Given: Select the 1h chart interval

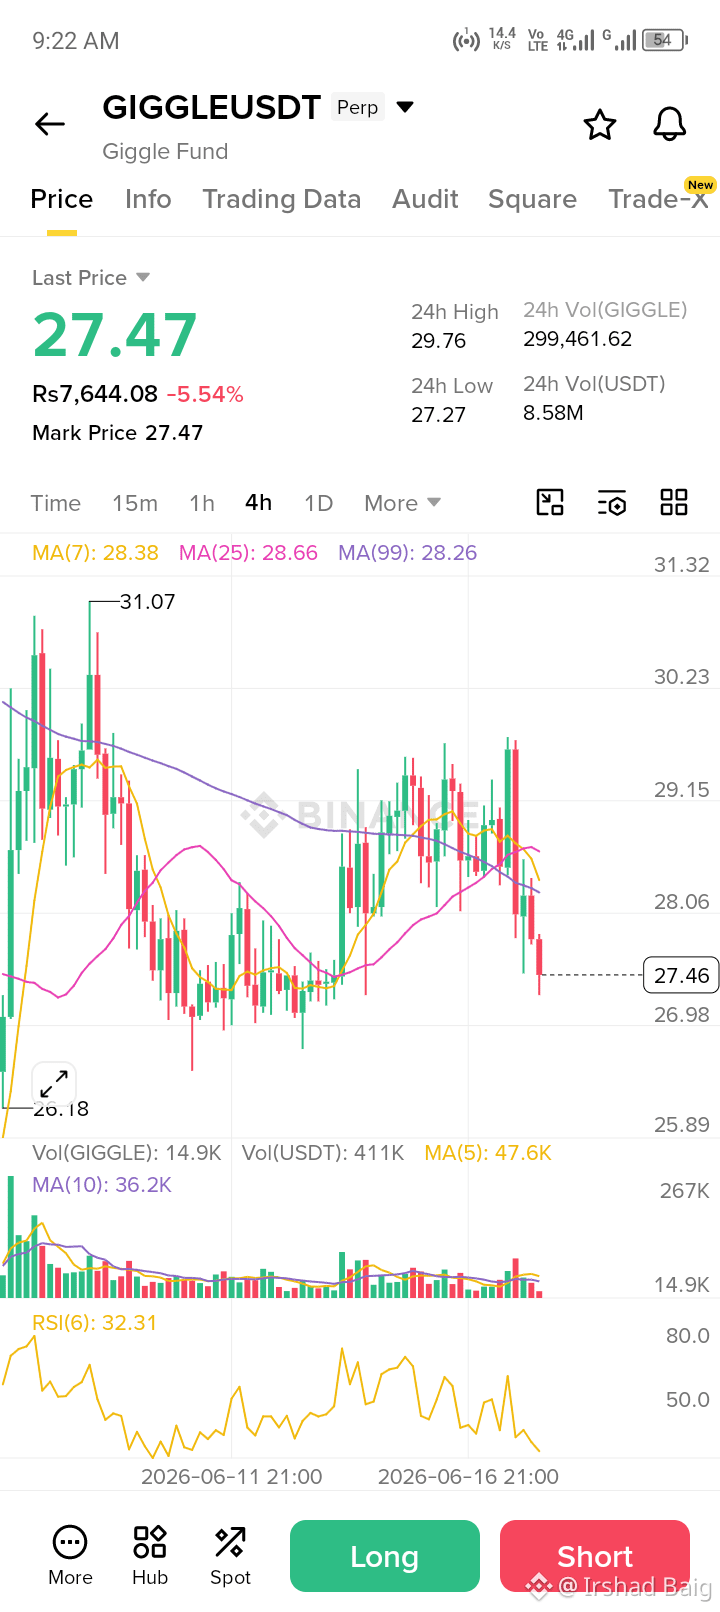Looking at the screenshot, I should click(x=202, y=503).
